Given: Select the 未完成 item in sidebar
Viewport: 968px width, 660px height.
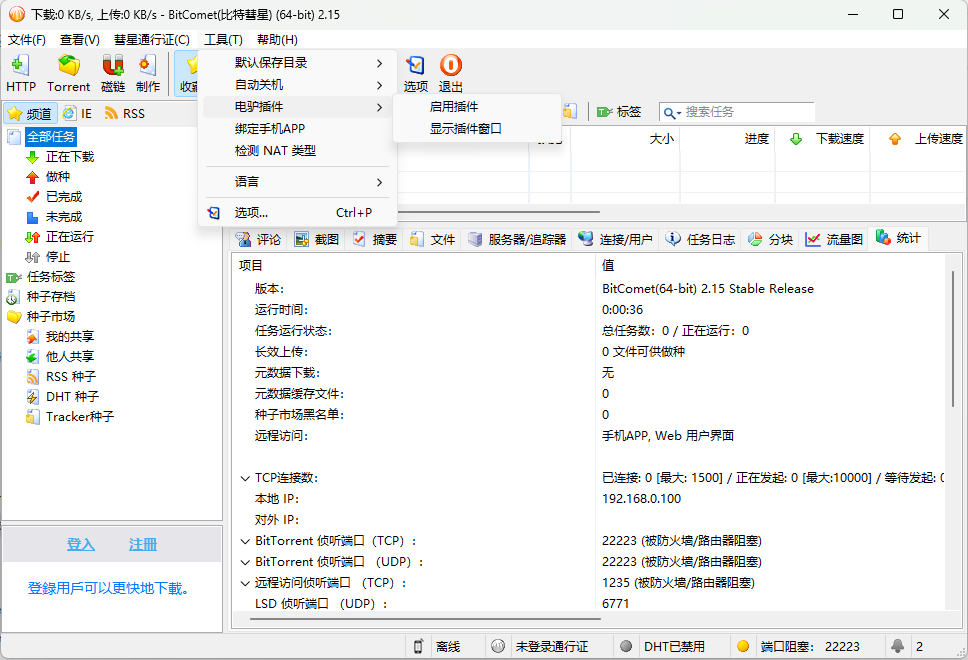Looking at the screenshot, I should click(54, 217).
